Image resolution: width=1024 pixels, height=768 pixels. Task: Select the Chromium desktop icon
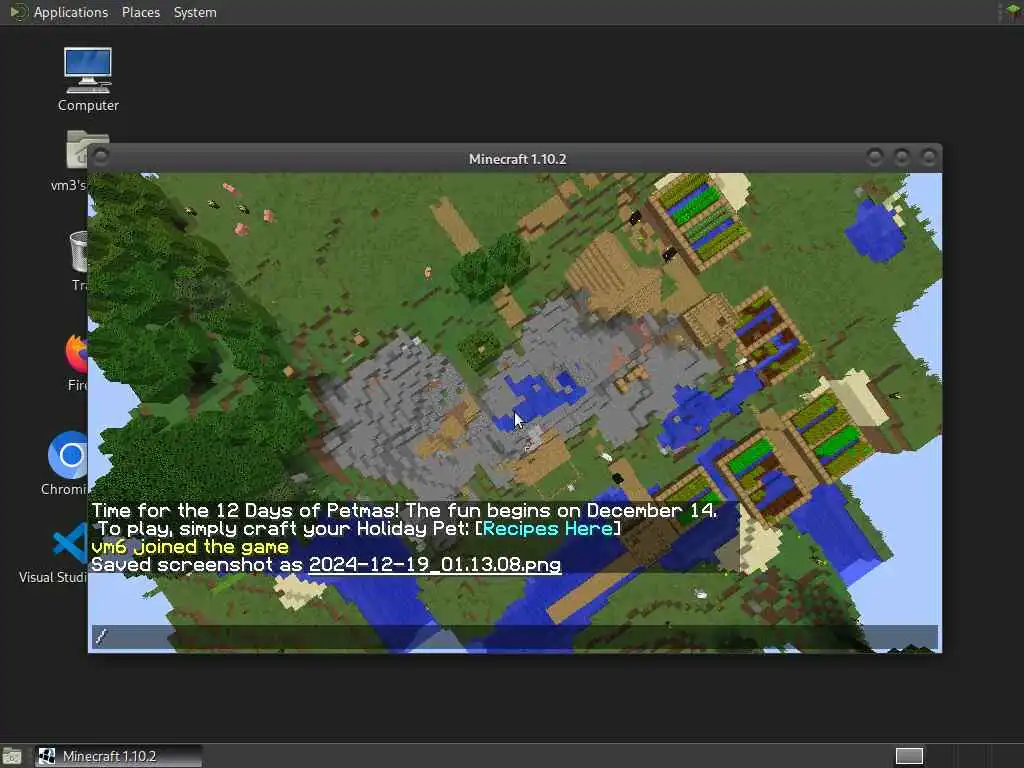[x=65, y=463]
